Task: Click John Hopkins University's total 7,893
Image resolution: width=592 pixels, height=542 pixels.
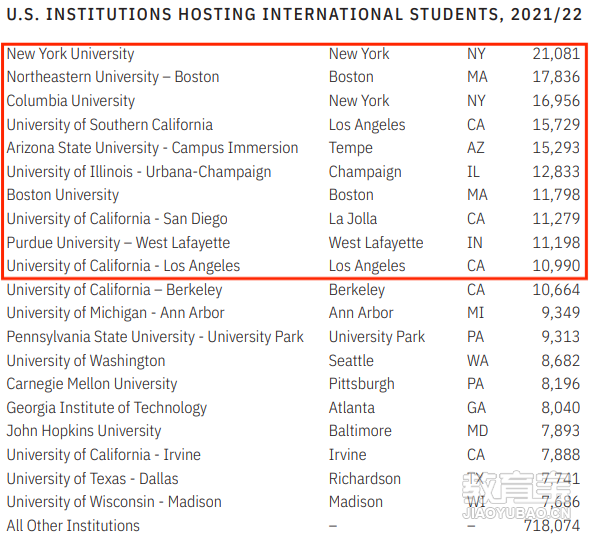Action: [x=560, y=431]
